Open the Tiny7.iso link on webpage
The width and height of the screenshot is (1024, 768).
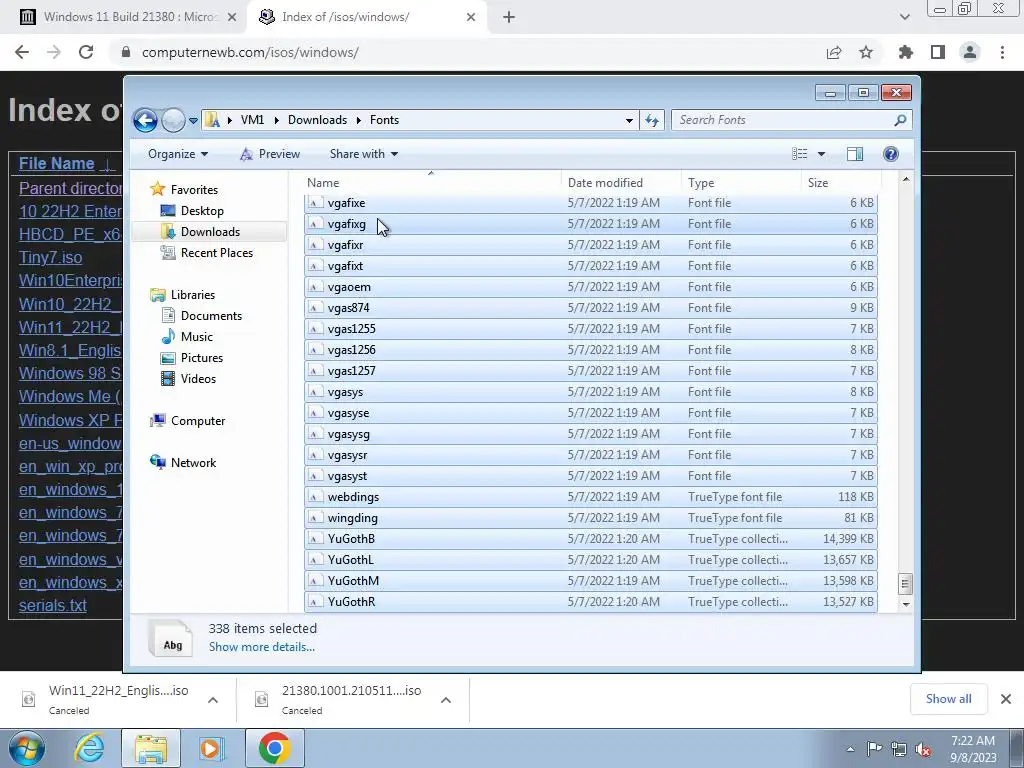50,257
